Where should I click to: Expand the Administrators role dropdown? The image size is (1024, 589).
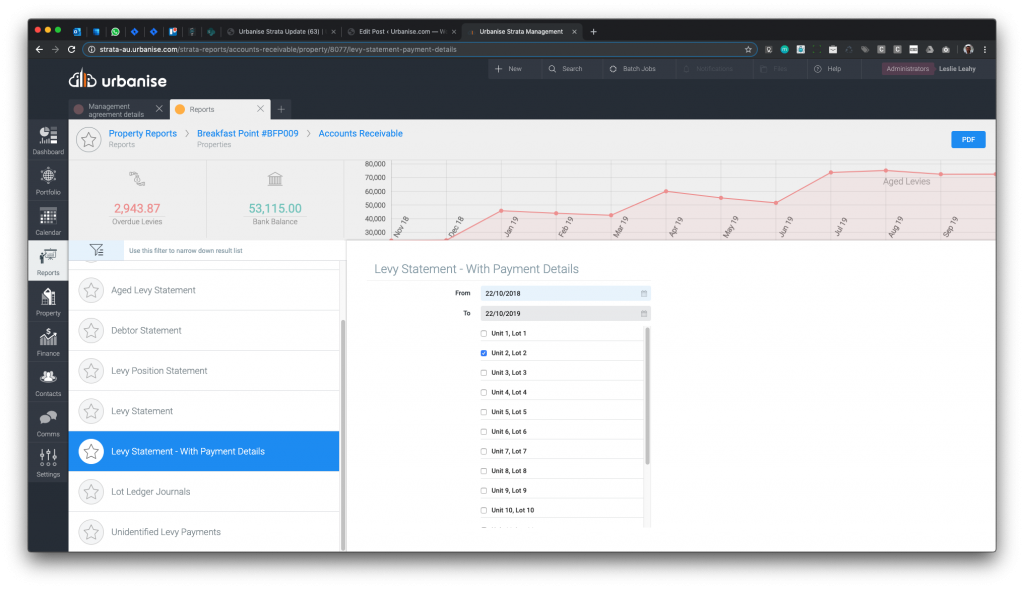point(907,69)
